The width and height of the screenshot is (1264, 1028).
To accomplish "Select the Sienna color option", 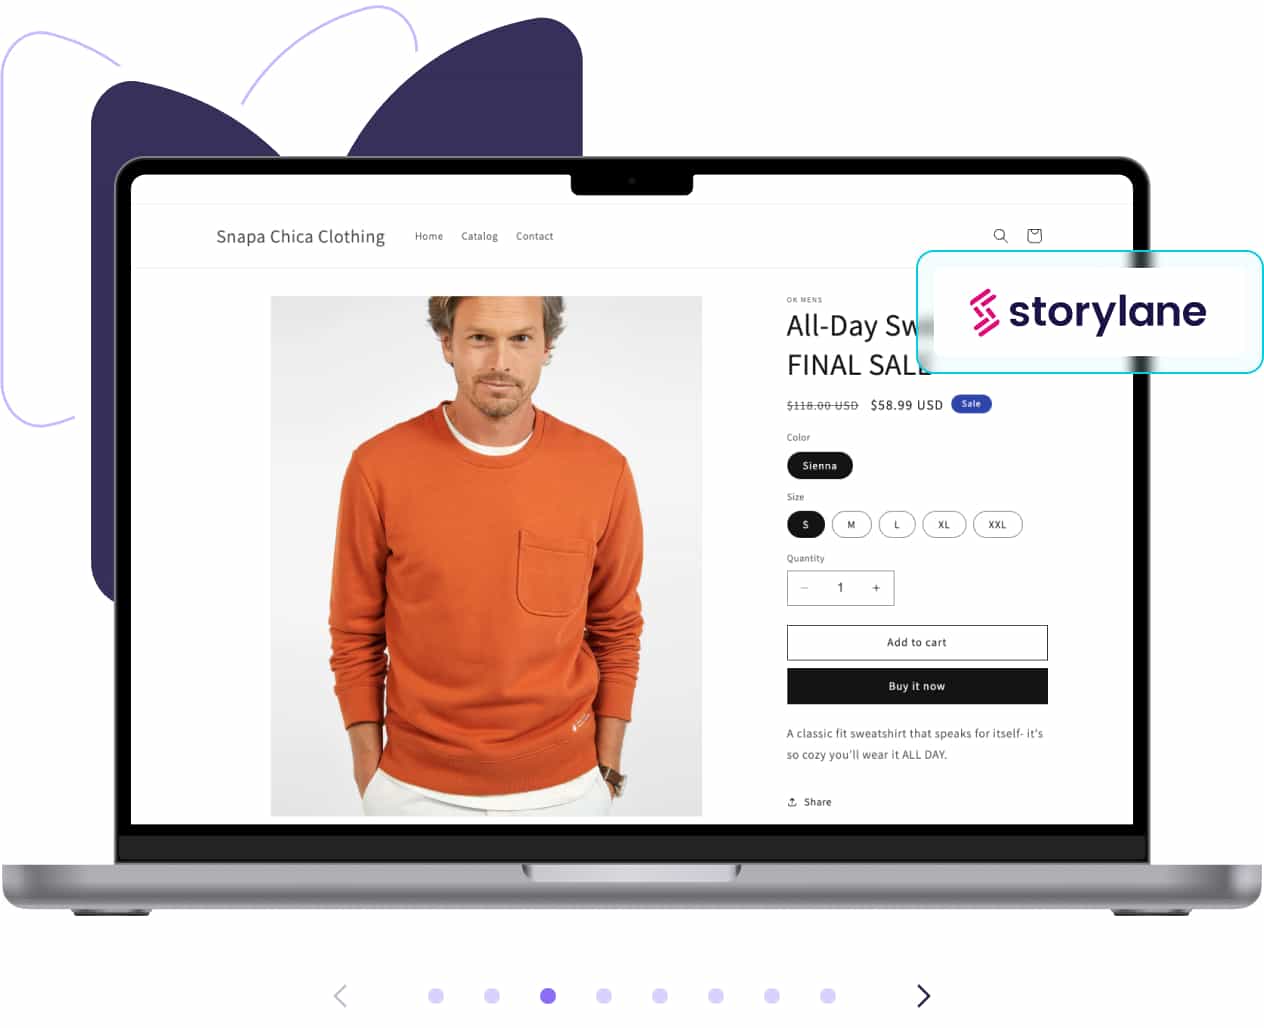I will click(820, 466).
